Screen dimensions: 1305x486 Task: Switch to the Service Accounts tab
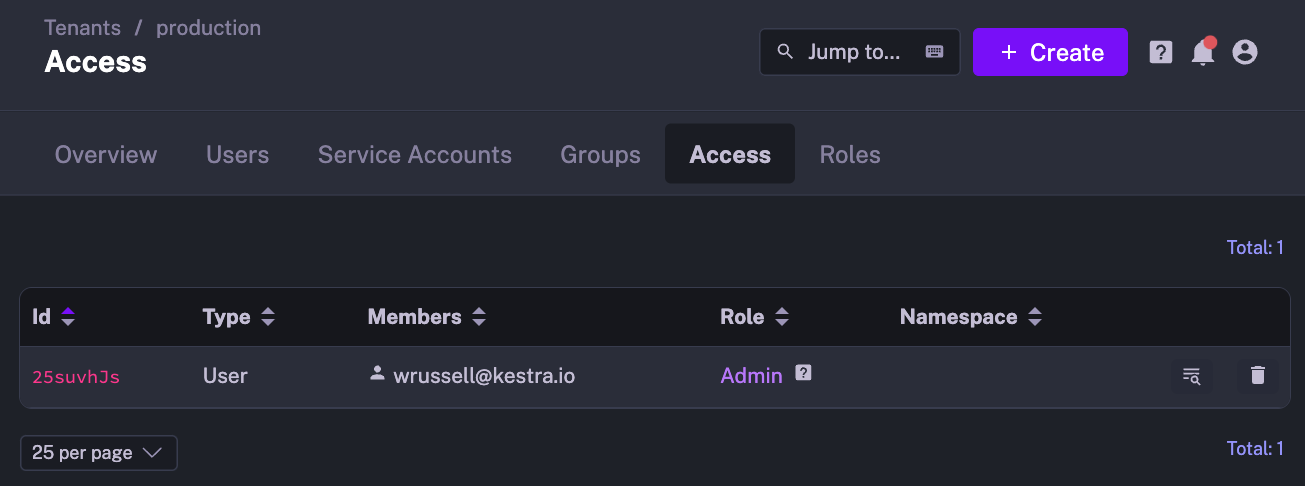click(x=414, y=155)
